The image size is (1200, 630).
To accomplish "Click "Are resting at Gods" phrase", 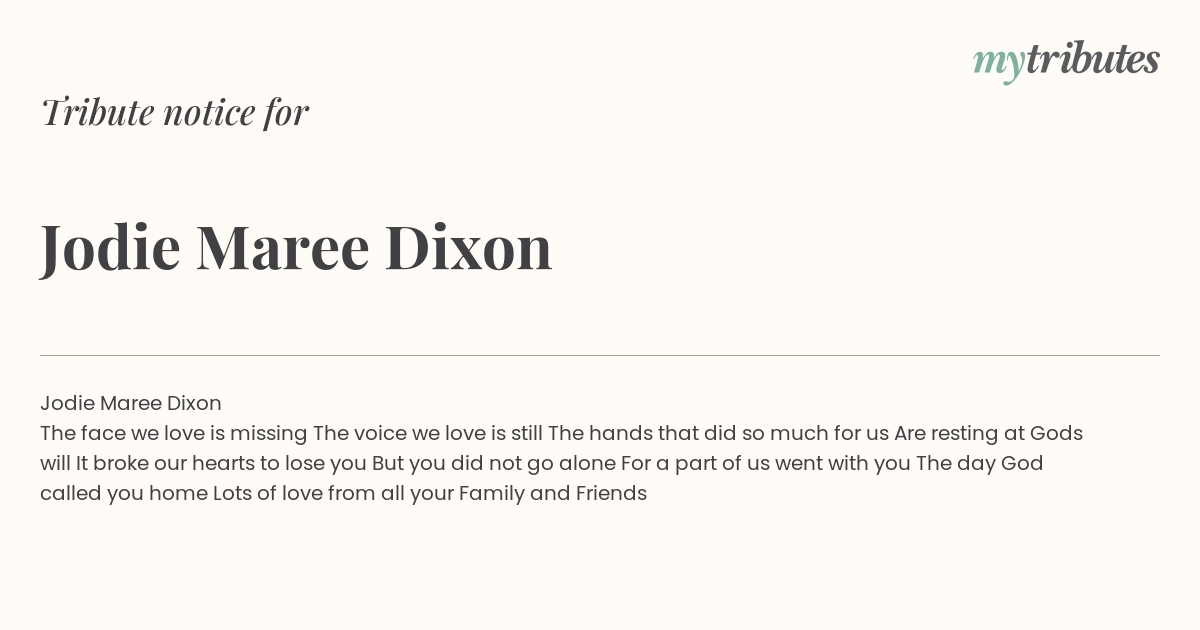I will click(988, 433).
